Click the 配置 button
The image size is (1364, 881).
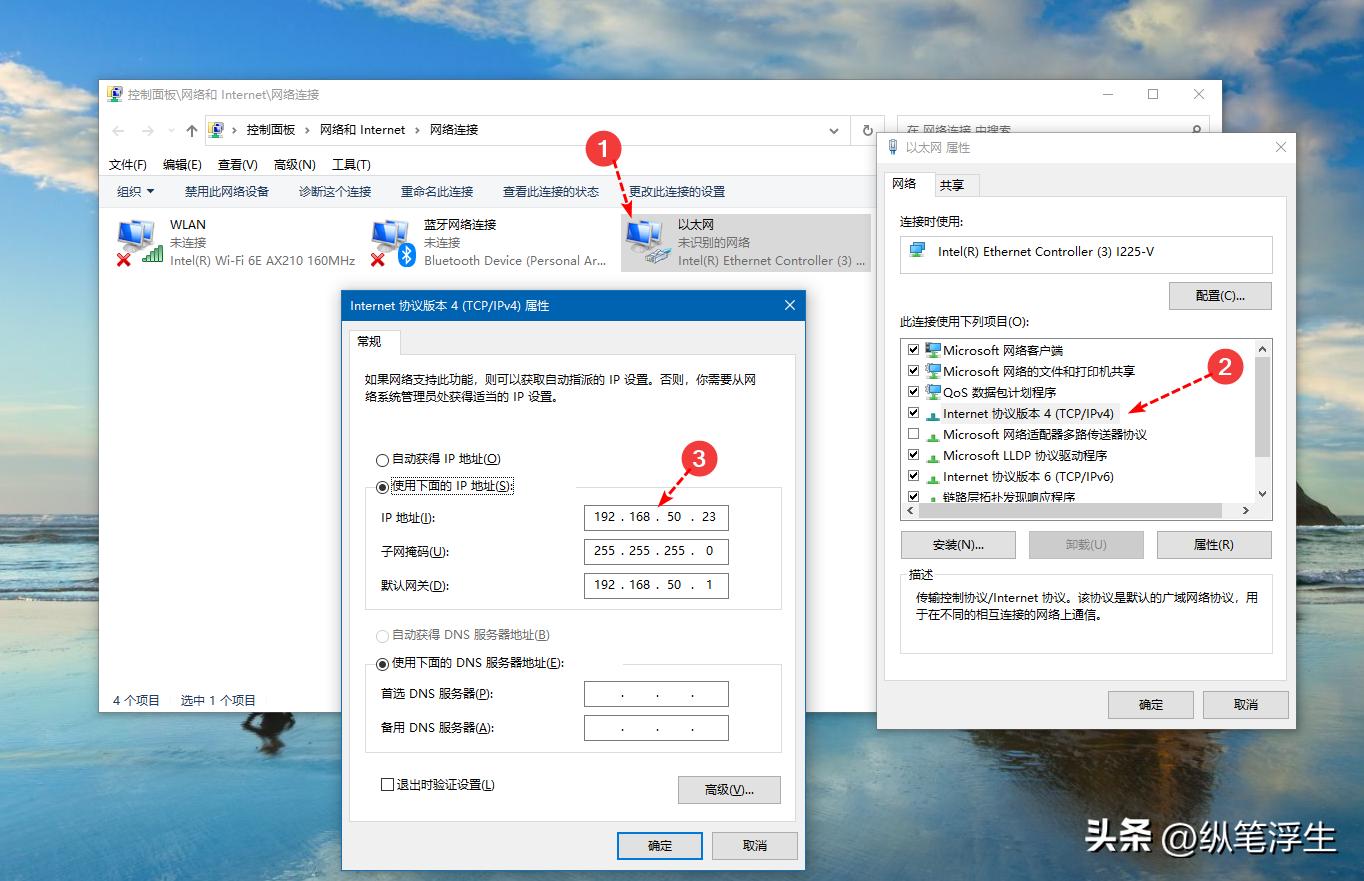[1219, 295]
